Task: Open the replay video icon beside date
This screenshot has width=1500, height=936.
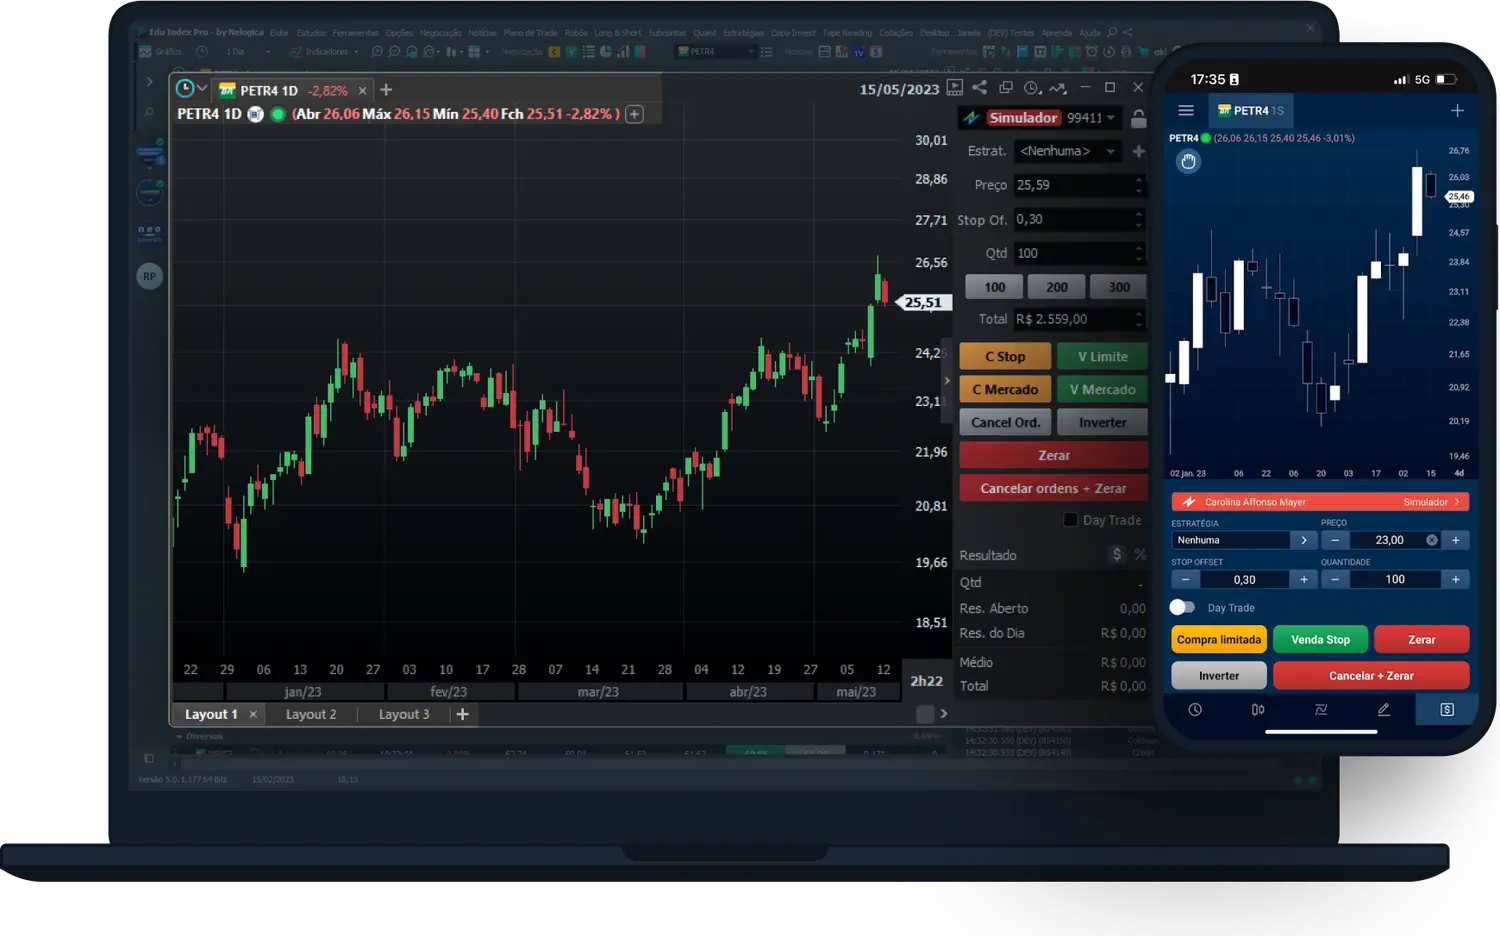Action: 955,88
